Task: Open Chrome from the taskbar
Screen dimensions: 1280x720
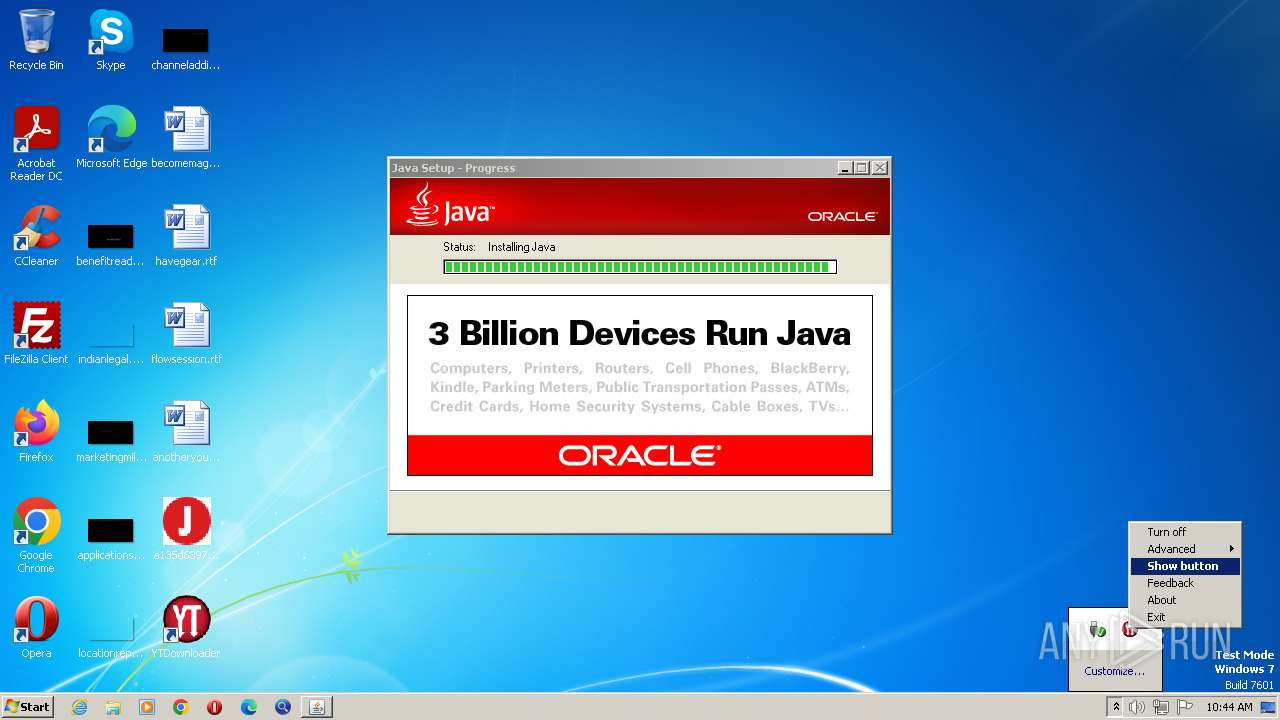Action: click(x=181, y=707)
